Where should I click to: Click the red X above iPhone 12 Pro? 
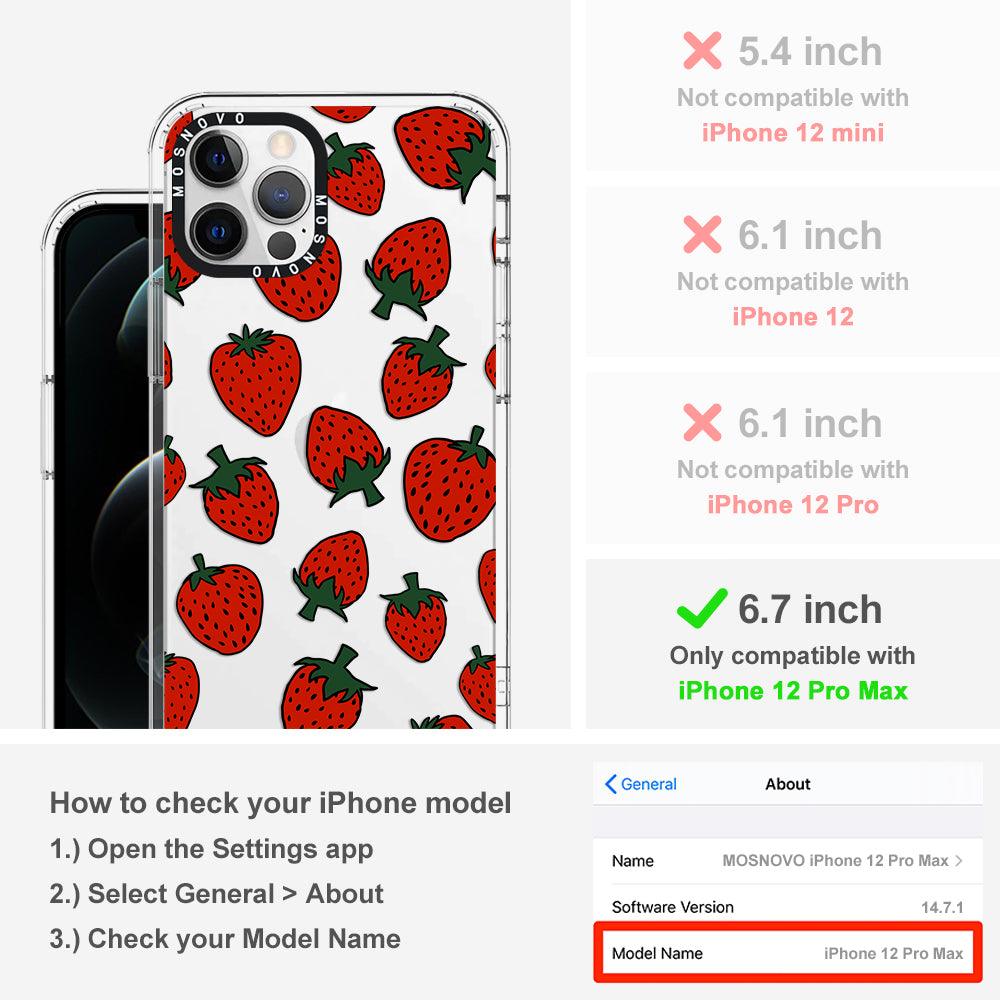pyautogui.click(x=702, y=422)
